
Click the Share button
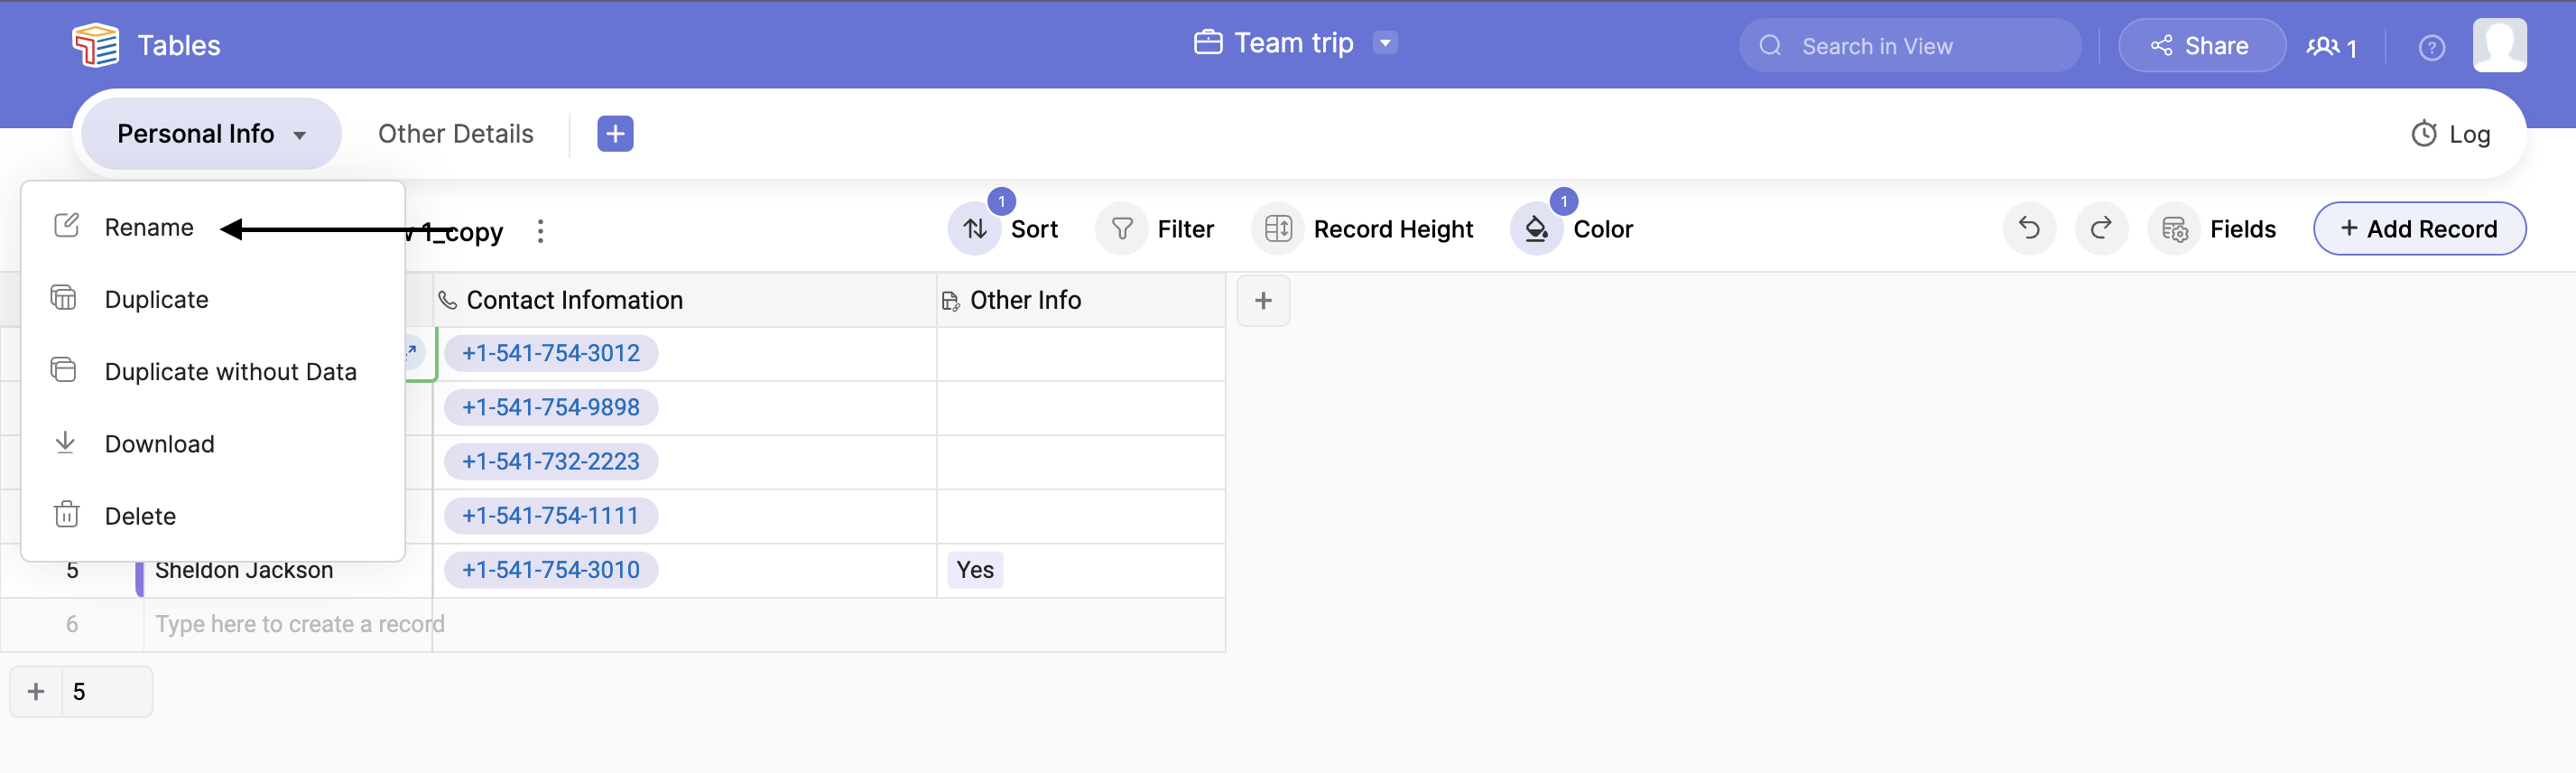point(2201,46)
